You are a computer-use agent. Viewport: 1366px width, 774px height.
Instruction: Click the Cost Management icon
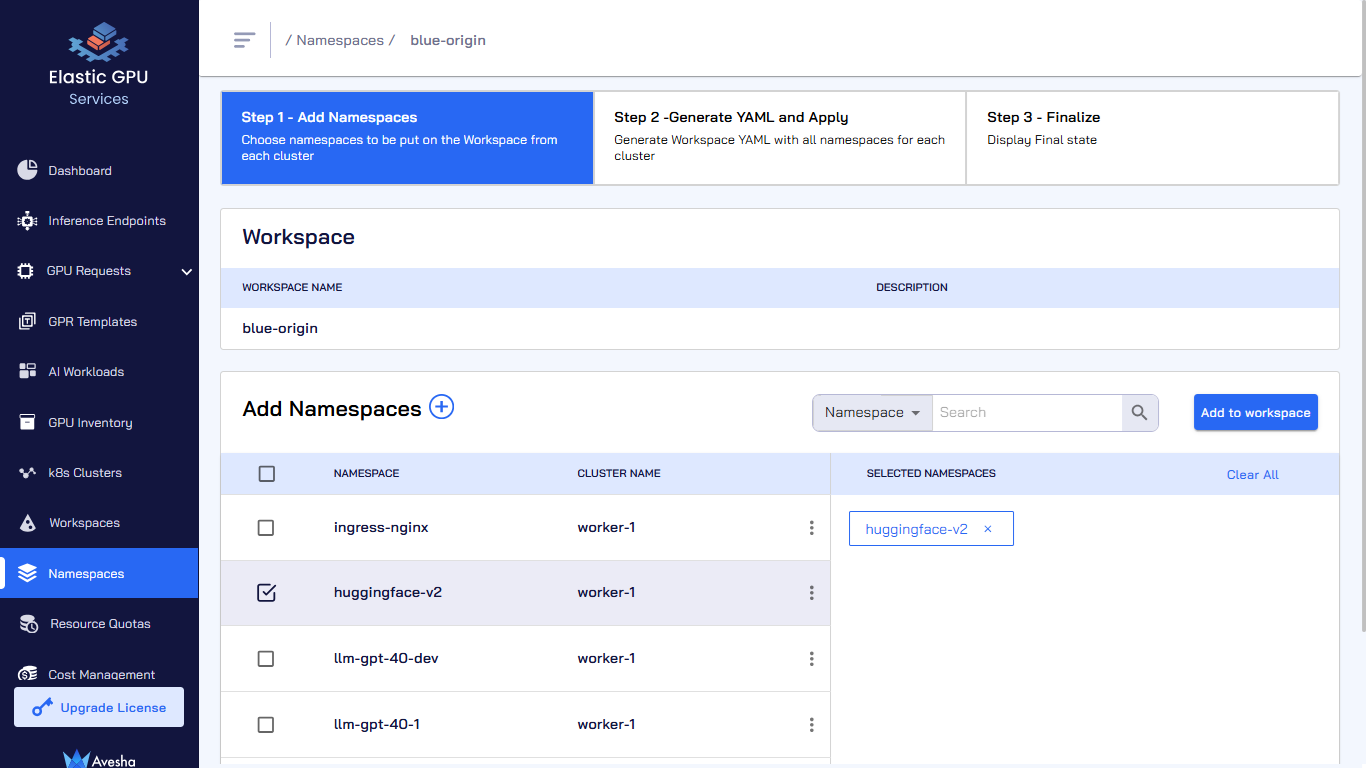28,674
